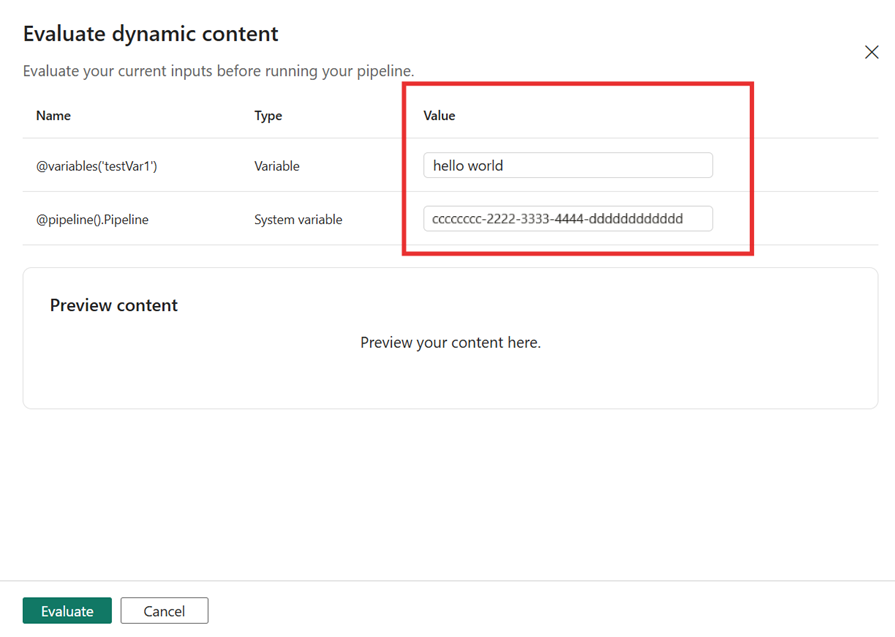
Task: Click the System variable type label
Action: (296, 219)
